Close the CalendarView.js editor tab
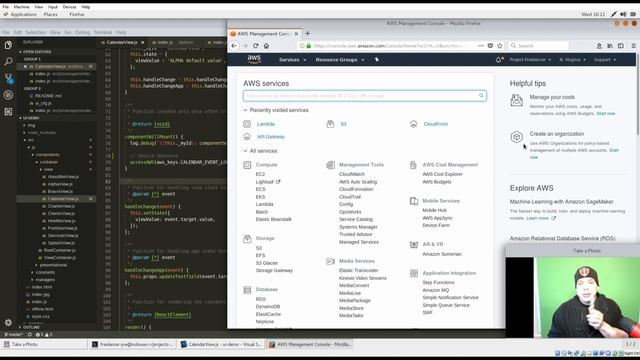This screenshot has height=360, width=640. pos(142,42)
